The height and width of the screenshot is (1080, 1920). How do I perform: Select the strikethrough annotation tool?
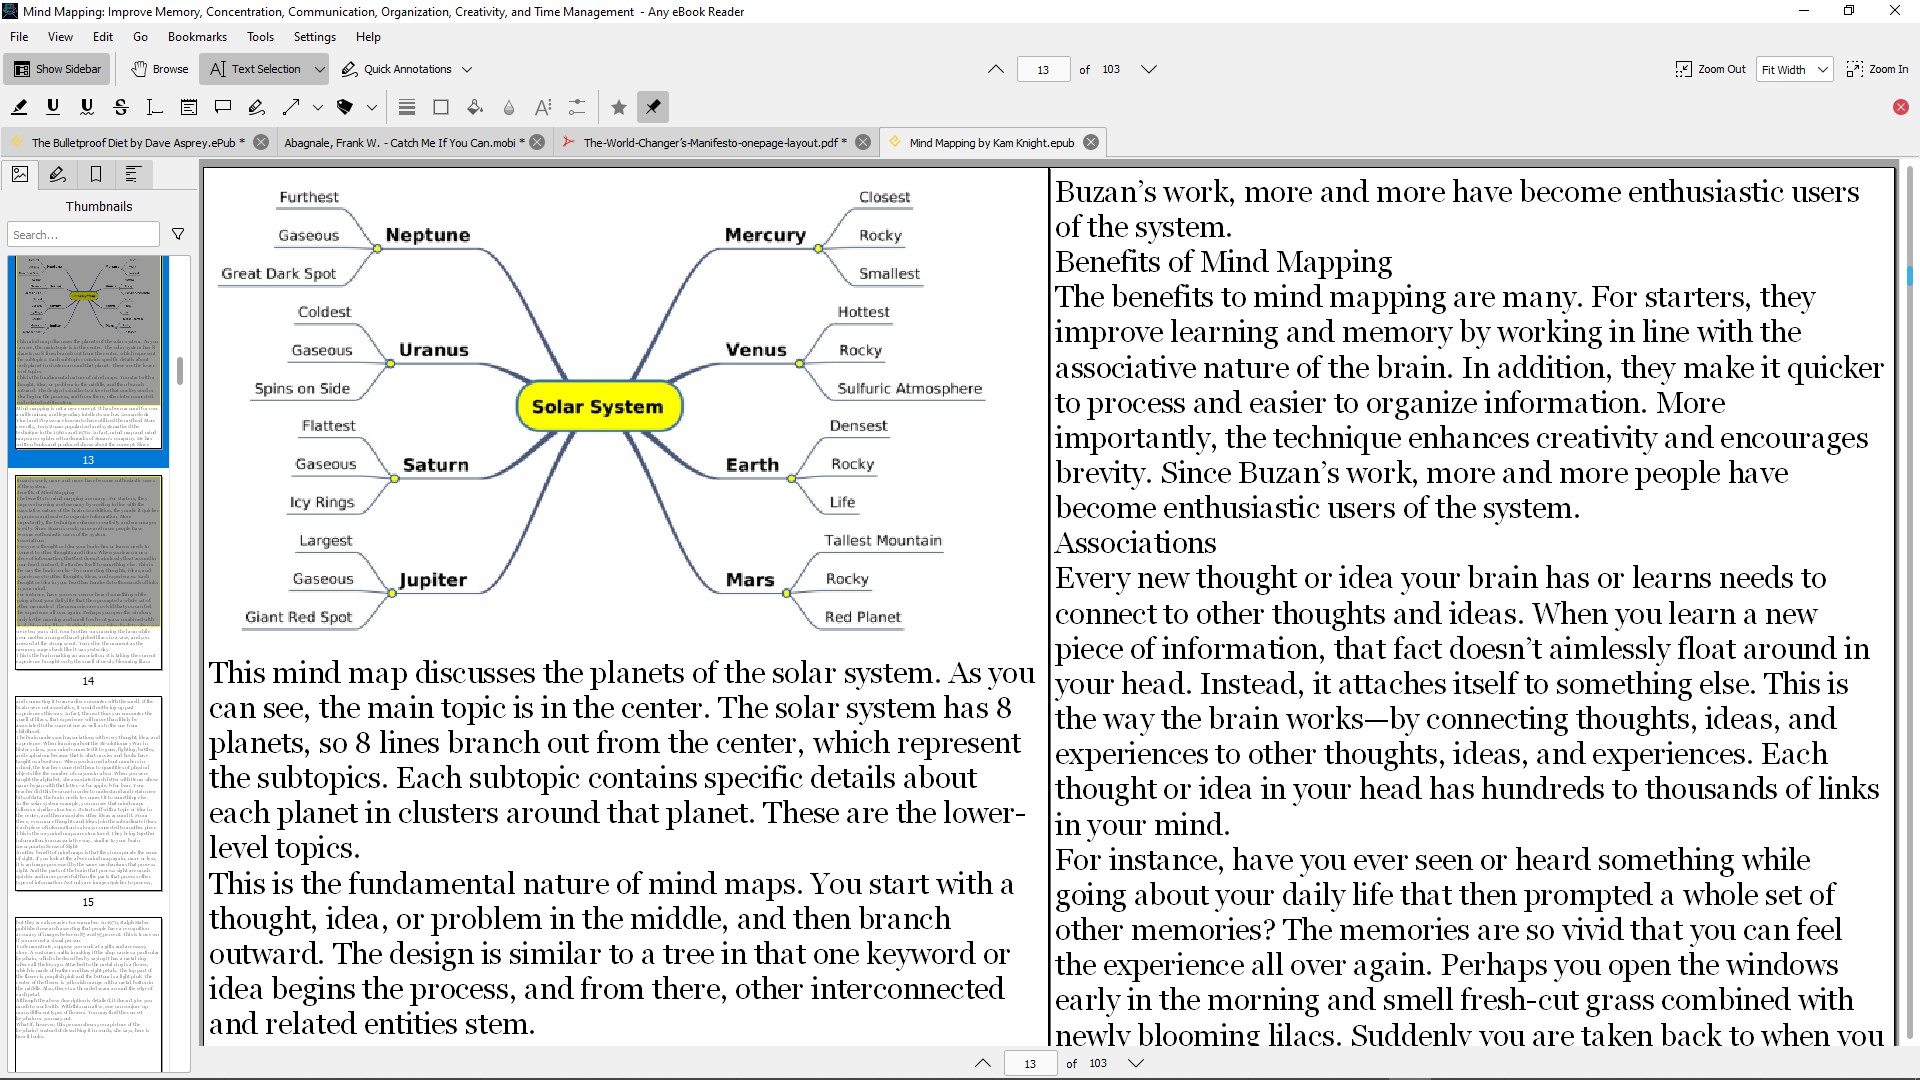pos(121,107)
